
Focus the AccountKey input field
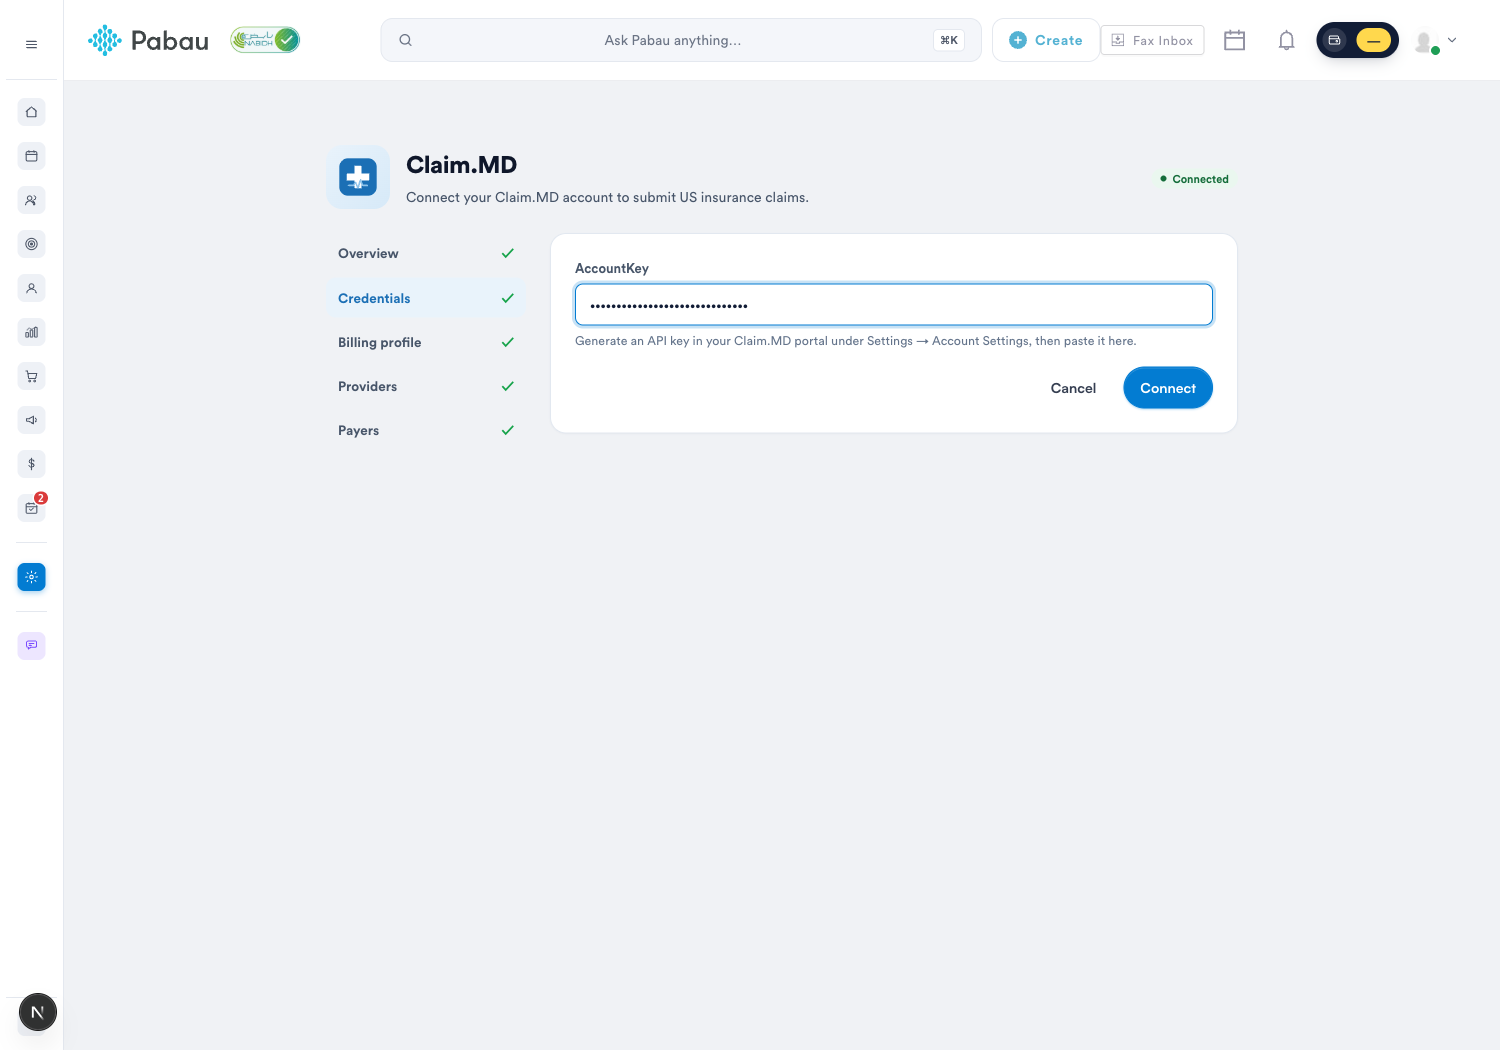click(894, 305)
